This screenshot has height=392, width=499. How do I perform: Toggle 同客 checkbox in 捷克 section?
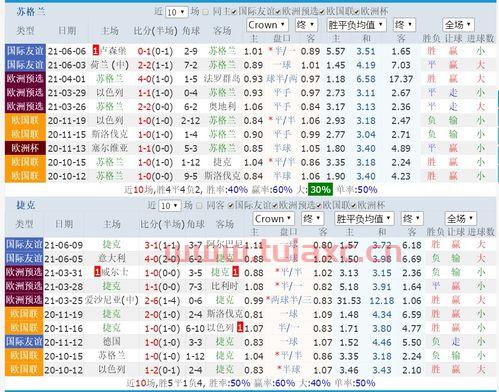pos(199,206)
